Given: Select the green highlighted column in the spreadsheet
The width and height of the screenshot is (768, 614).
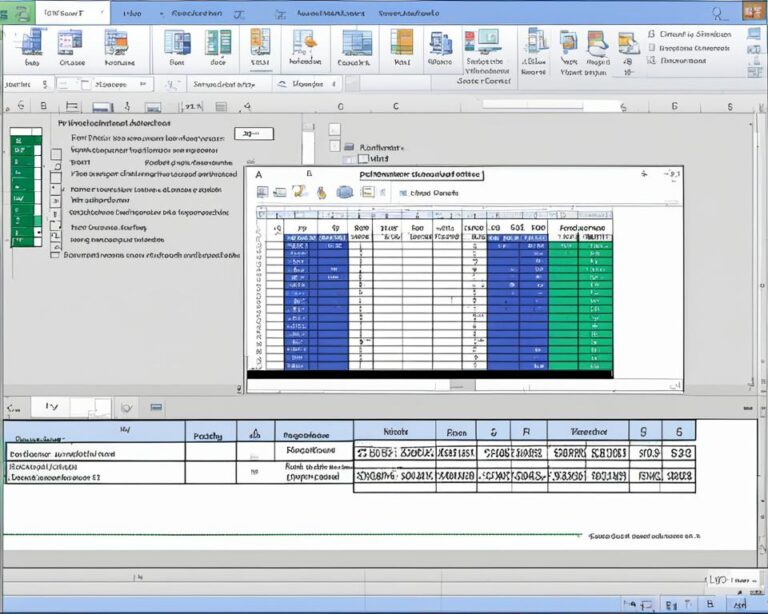Looking at the screenshot, I should point(580,300).
